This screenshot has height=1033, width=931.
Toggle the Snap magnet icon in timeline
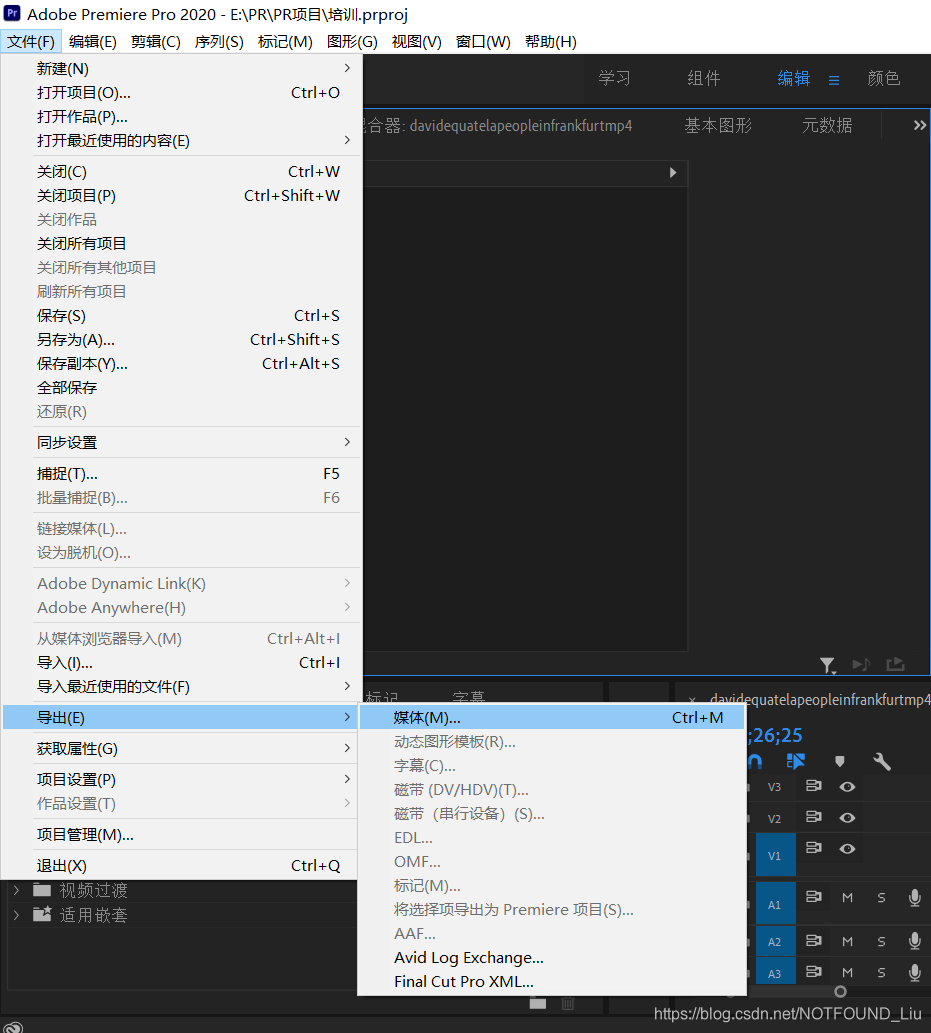pyautogui.click(x=756, y=762)
